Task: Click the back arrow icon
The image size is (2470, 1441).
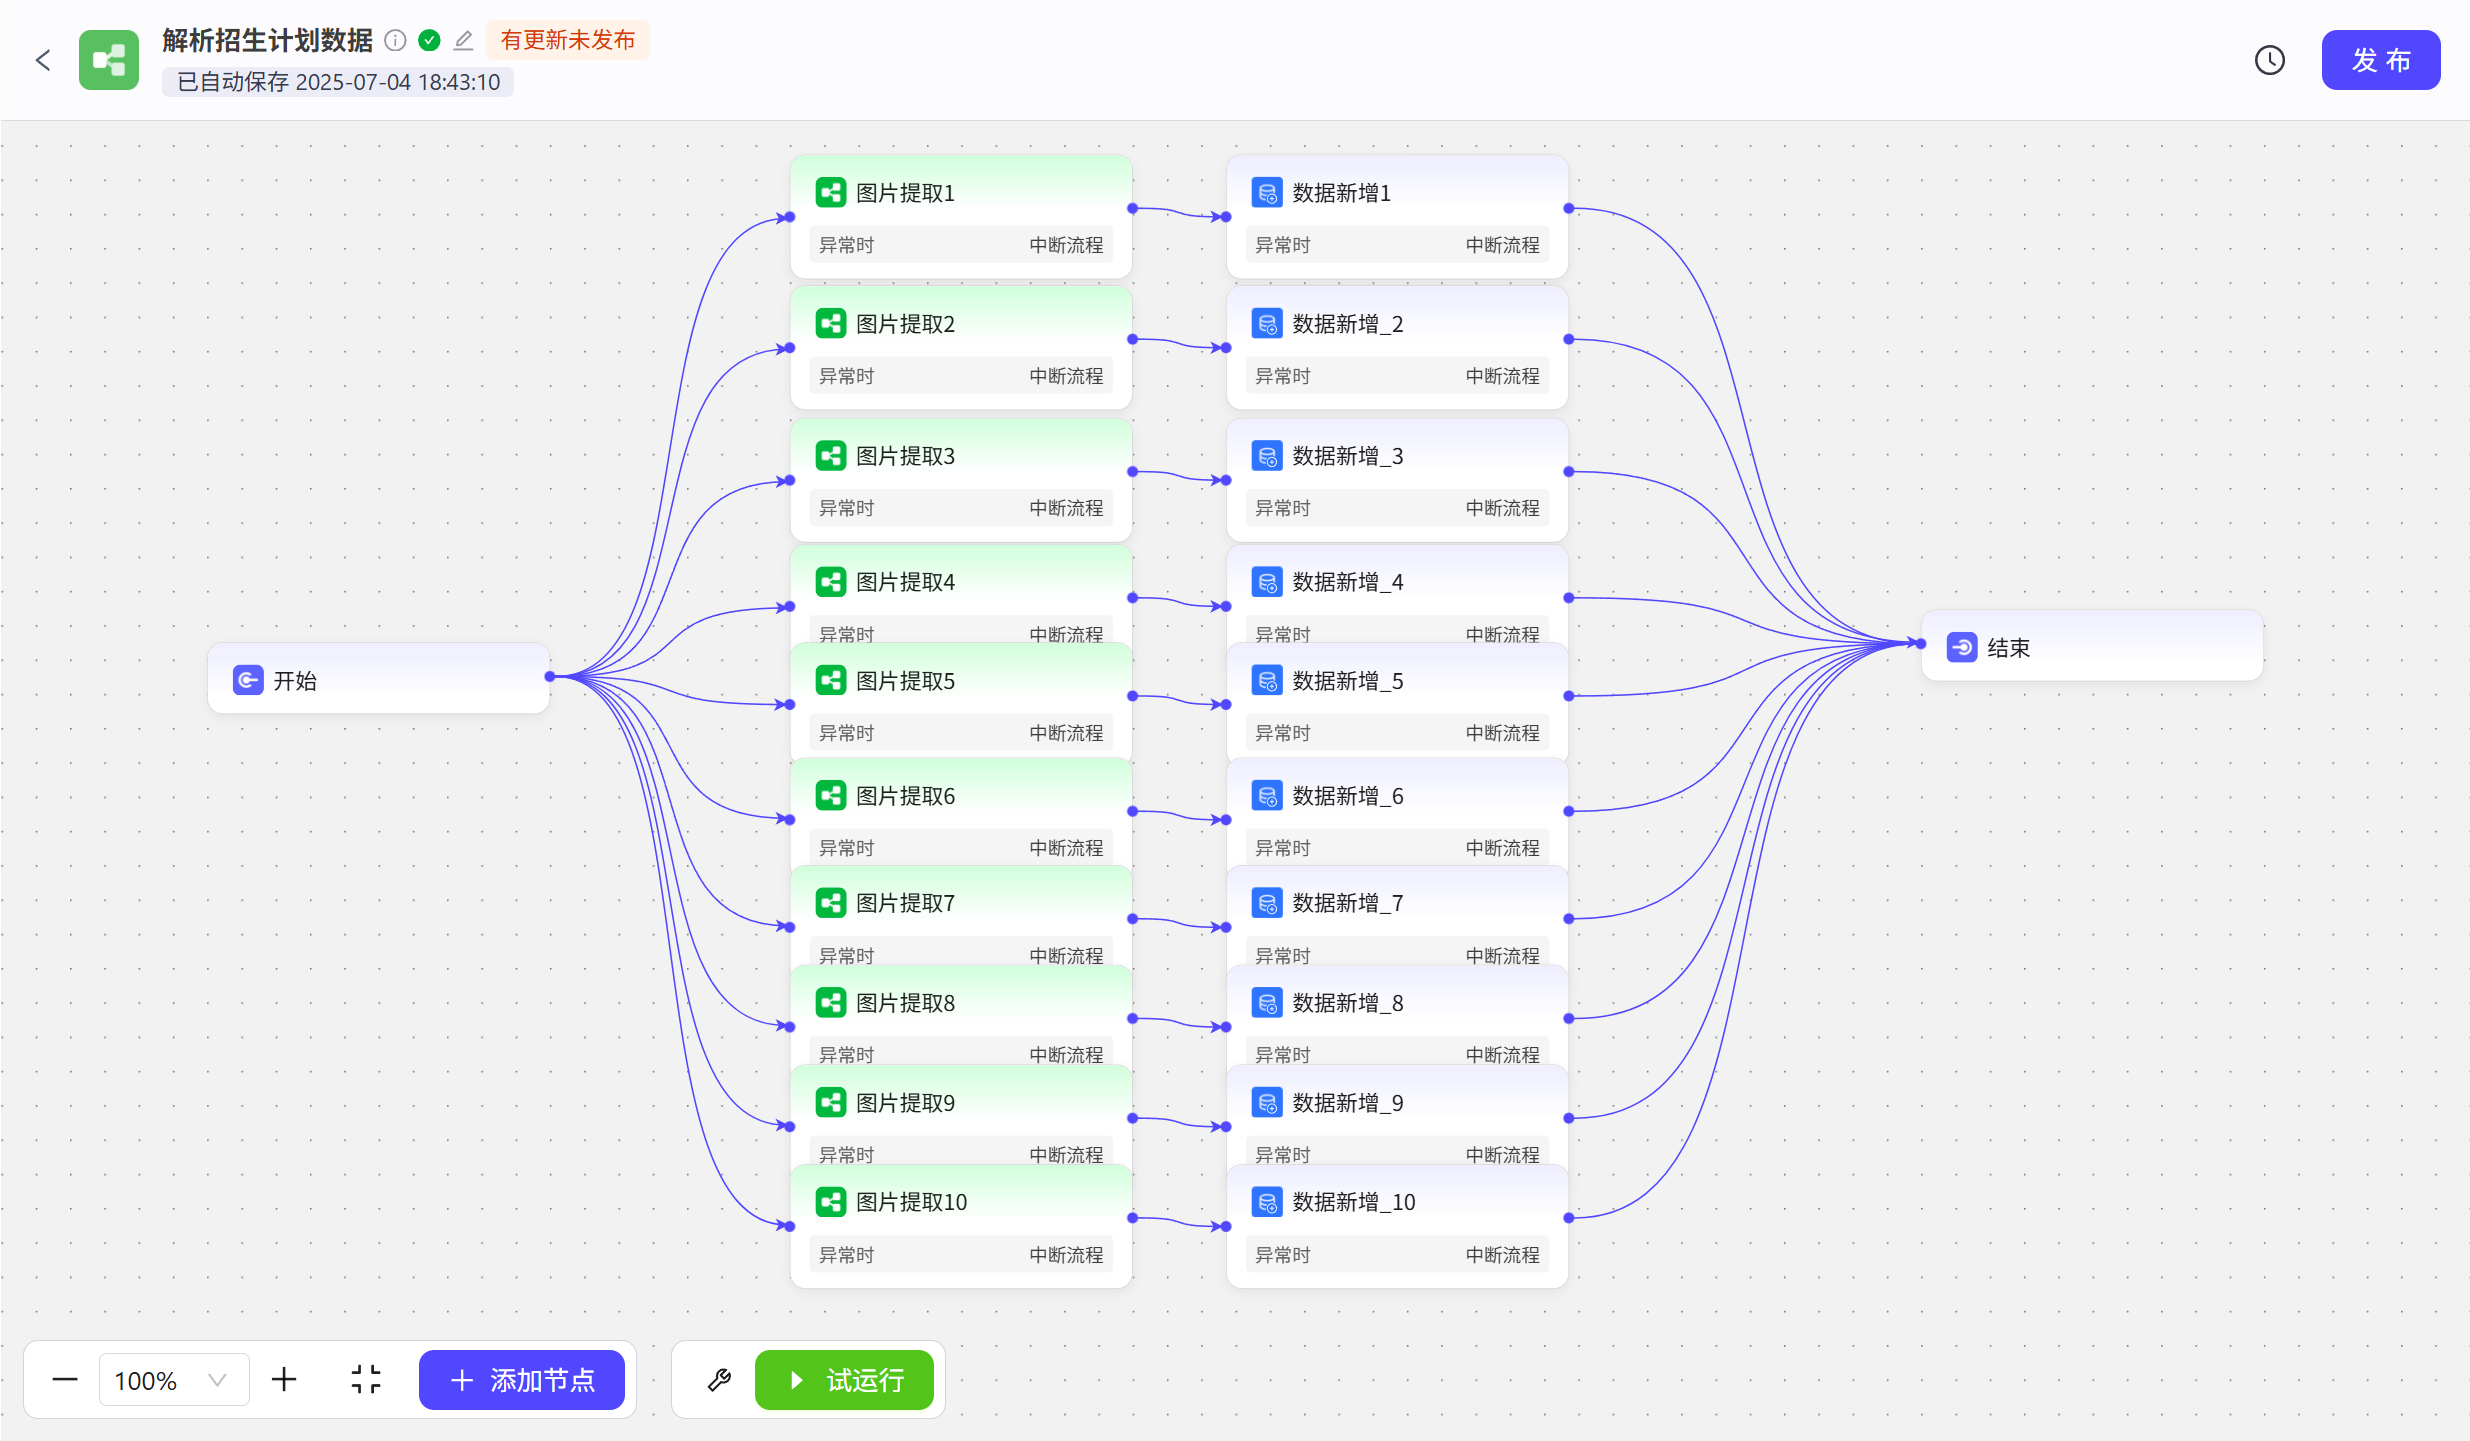Action: point(43,60)
